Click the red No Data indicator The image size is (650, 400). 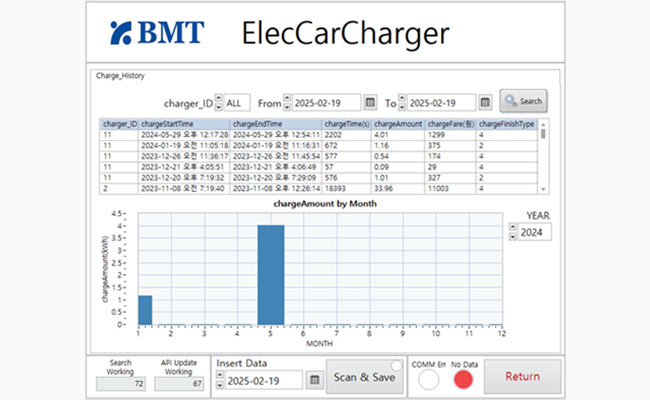tap(462, 379)
